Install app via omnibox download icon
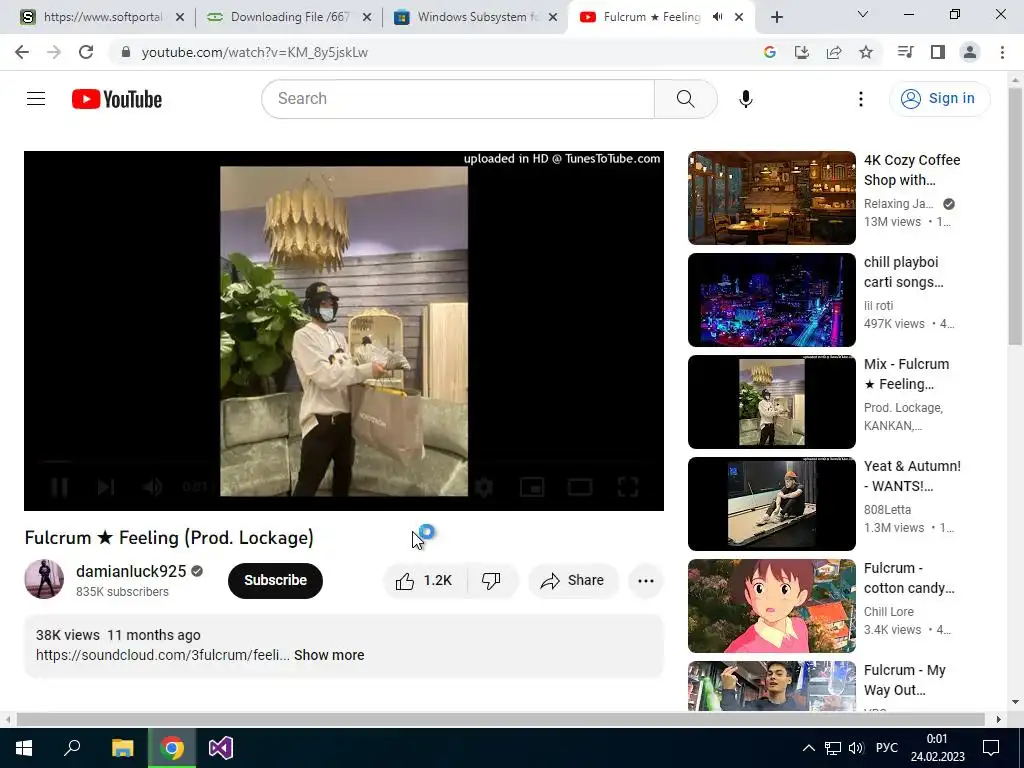 tap(802, 52)
